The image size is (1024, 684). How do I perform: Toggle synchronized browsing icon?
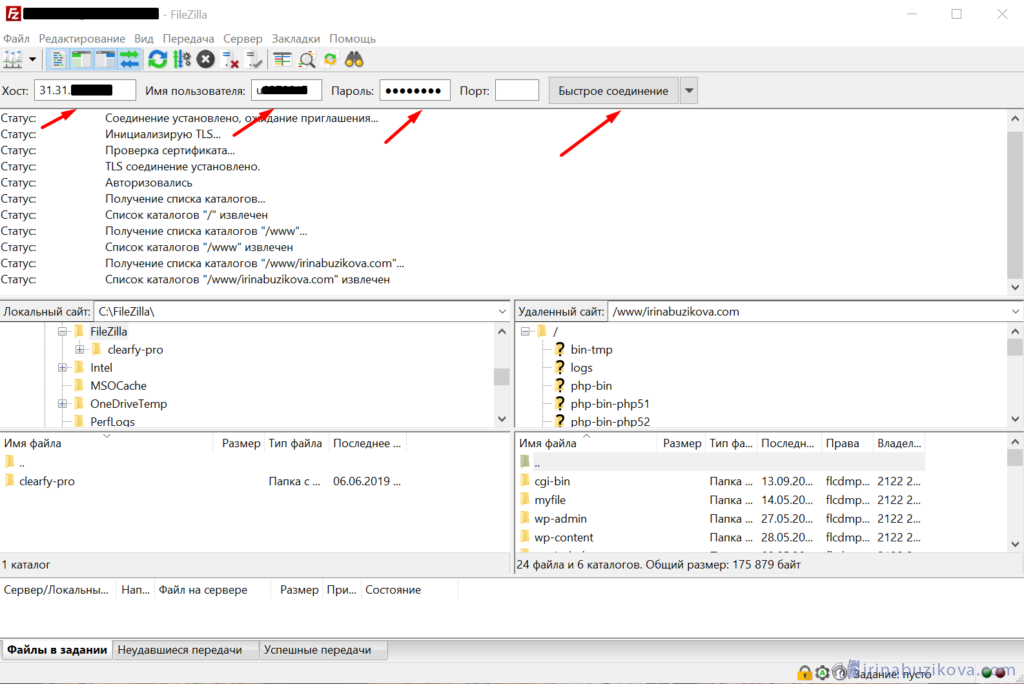pyautogui.click(x=330, y=60)
